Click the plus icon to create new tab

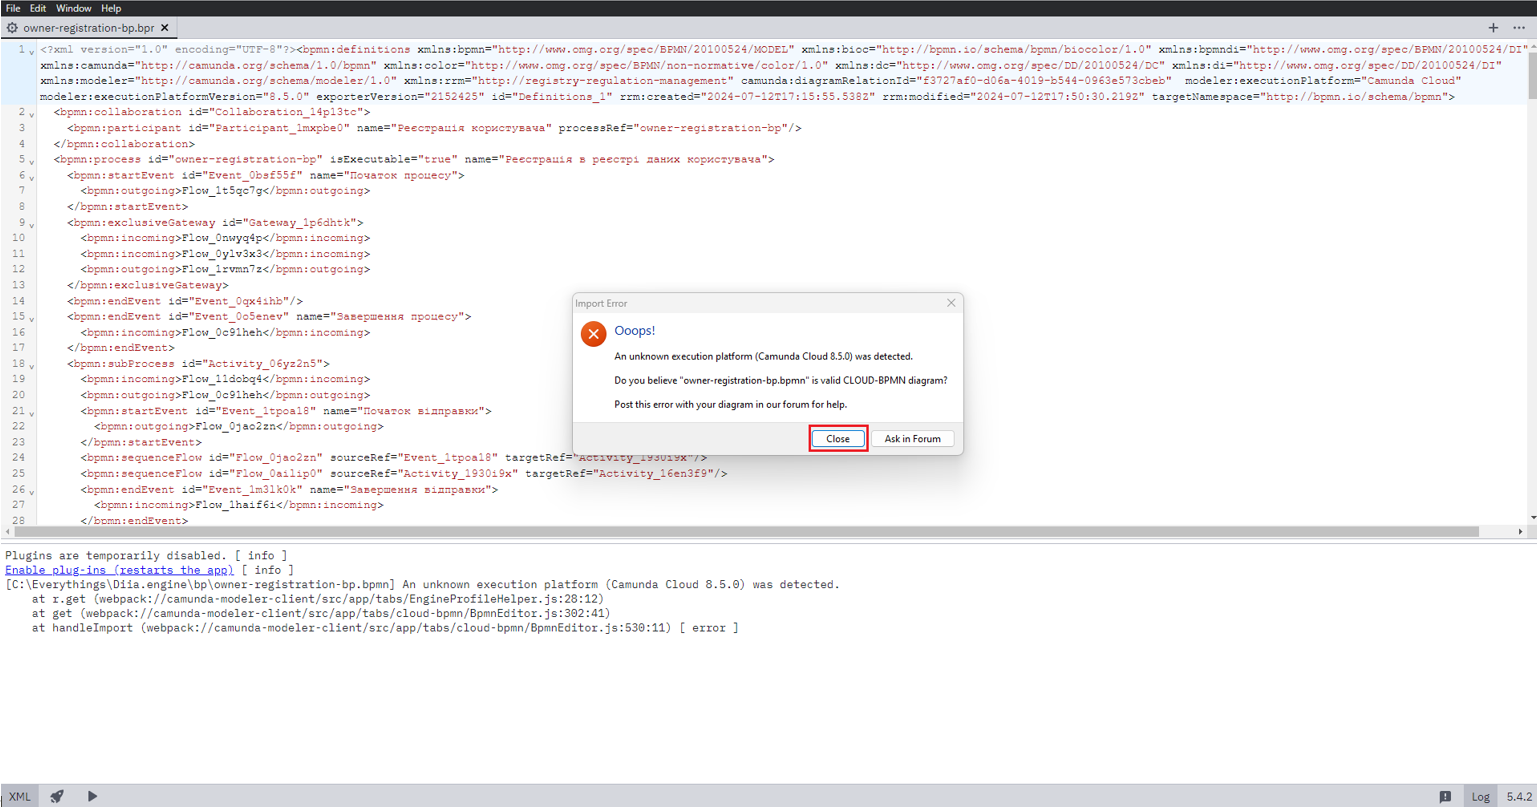pos(1493,28)
